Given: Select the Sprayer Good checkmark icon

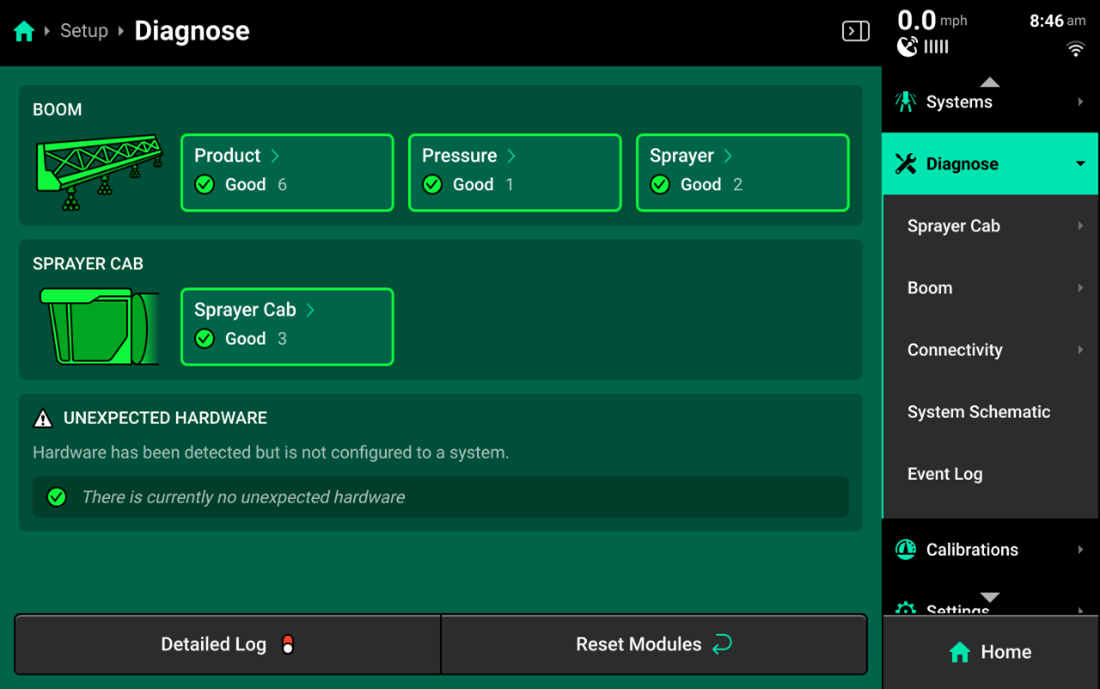Looking at the screenshot, I should click(x=660, y=185).
